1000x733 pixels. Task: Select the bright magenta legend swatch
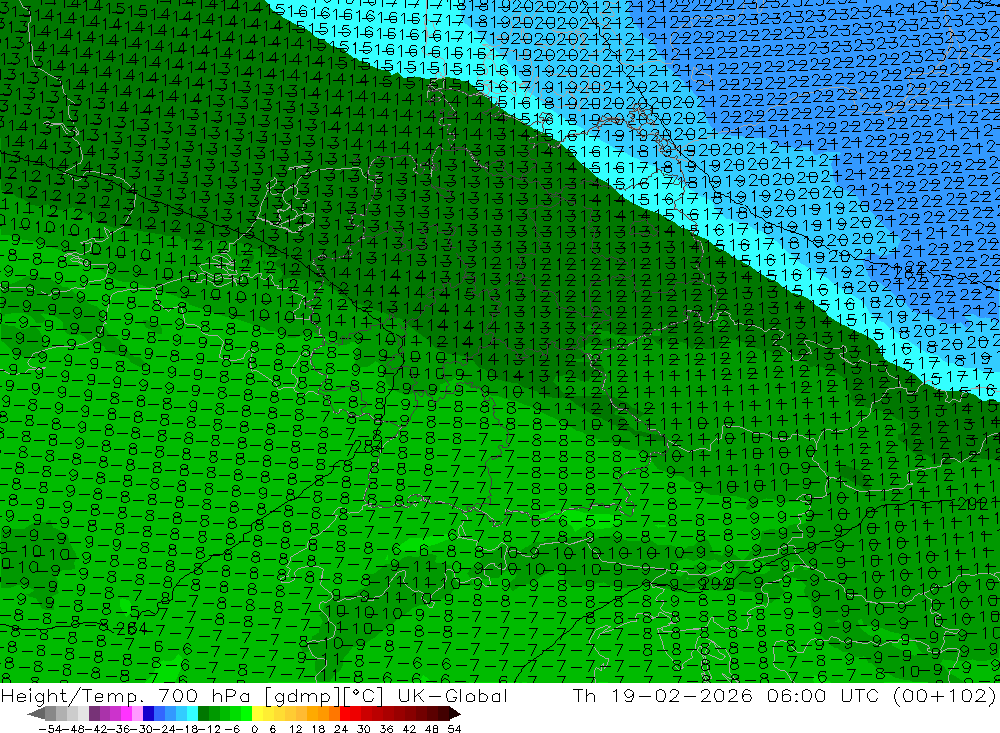click(126, 713)
